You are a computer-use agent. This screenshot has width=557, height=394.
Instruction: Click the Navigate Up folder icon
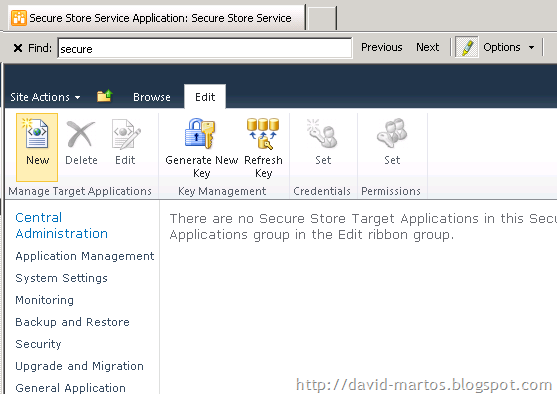tap(104, 96)
